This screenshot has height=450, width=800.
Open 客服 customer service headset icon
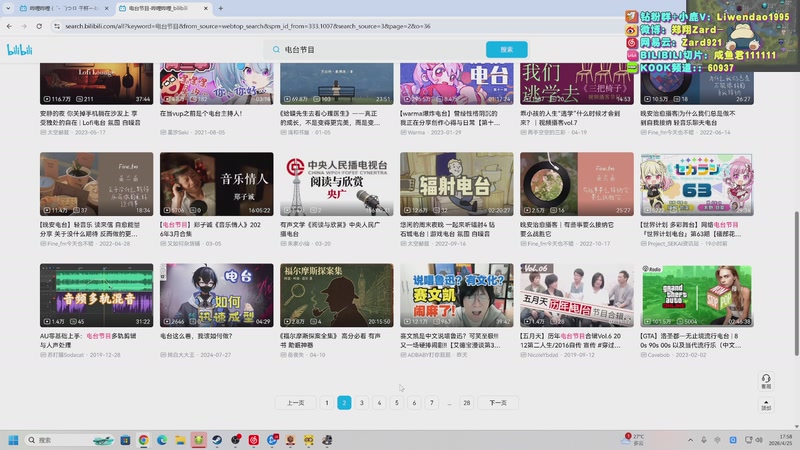(766, 381)
